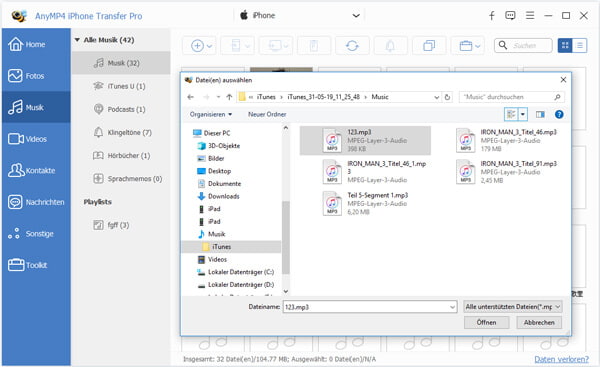Open the Alle unterstützten Dateien filter

(x=513, y=307)
